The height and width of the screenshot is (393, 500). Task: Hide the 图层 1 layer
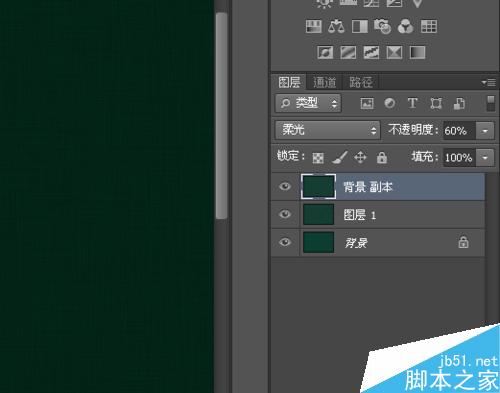[x=285, y=214]
